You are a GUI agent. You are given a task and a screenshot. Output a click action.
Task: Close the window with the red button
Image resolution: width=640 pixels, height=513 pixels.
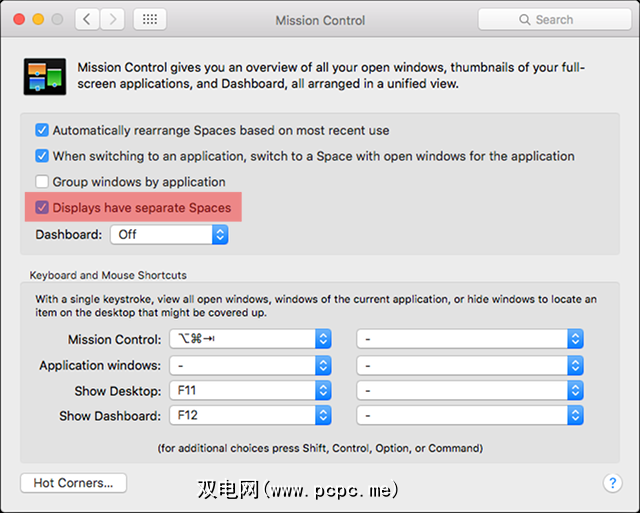pyautogui.click(x=19, y=19)
